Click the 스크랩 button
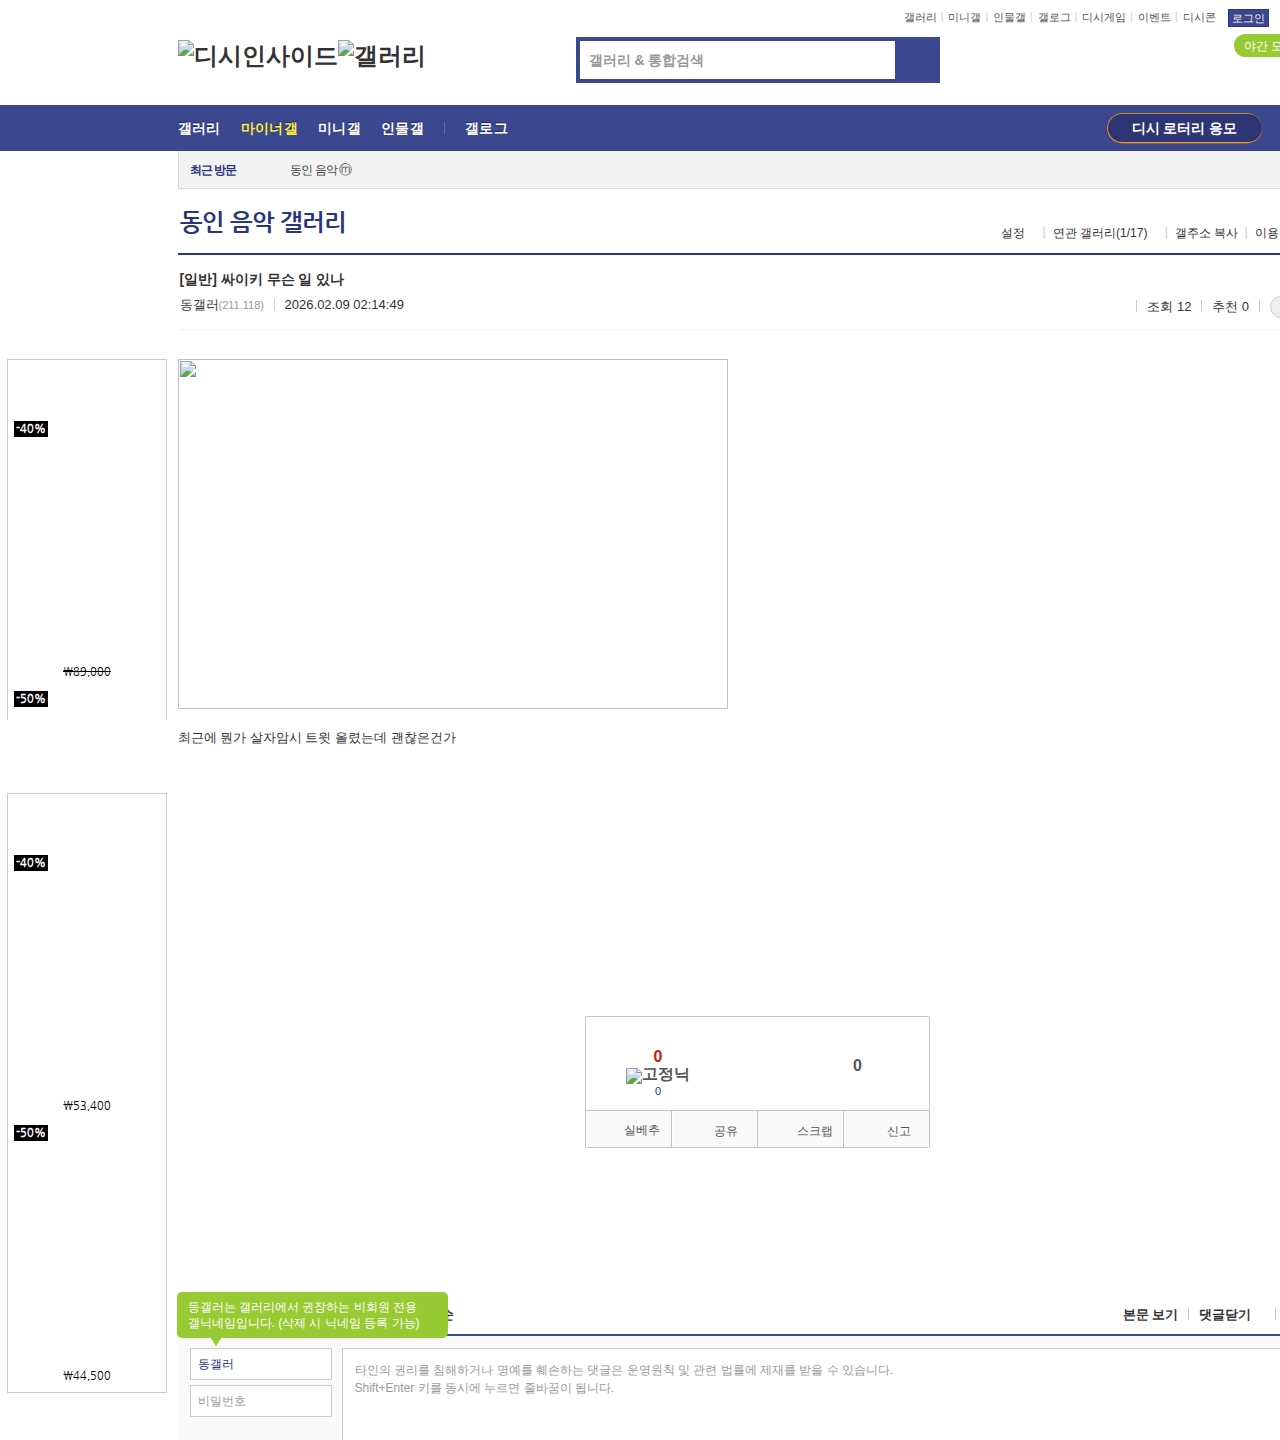This screenshot has width=1280, height=1440. (801, 1130)
